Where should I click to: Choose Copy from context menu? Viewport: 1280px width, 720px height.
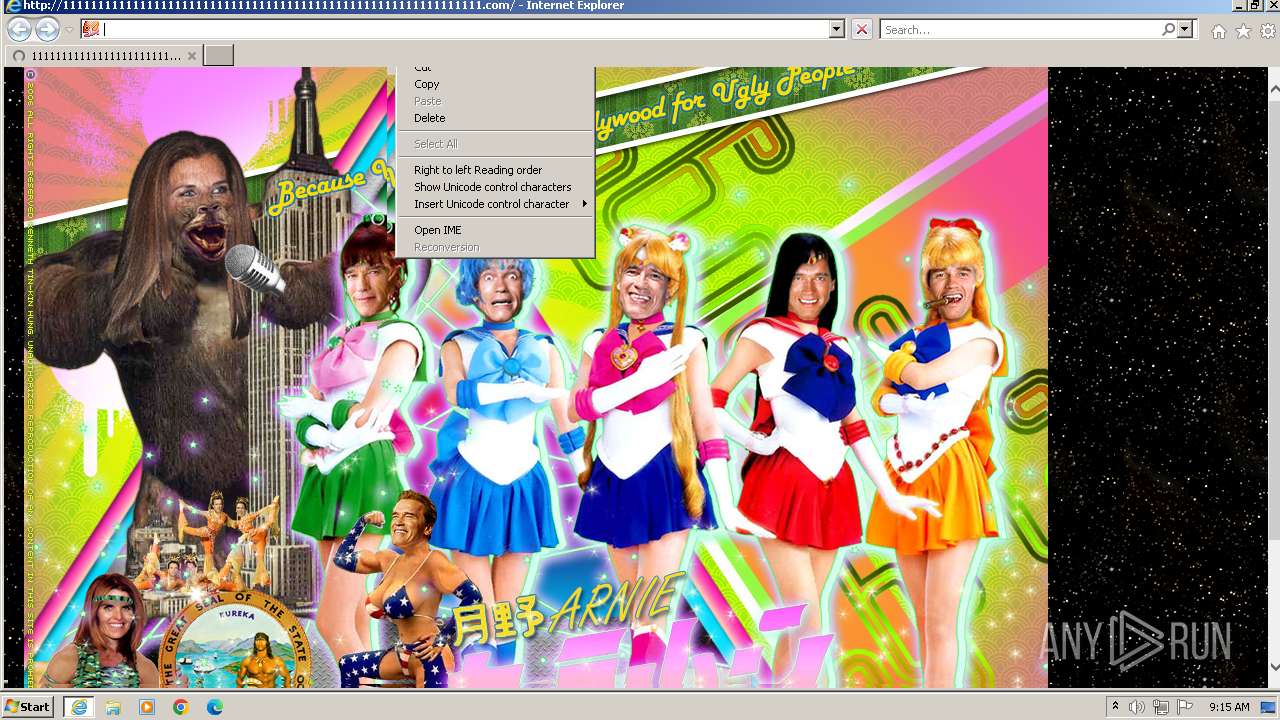pos(496,84)
